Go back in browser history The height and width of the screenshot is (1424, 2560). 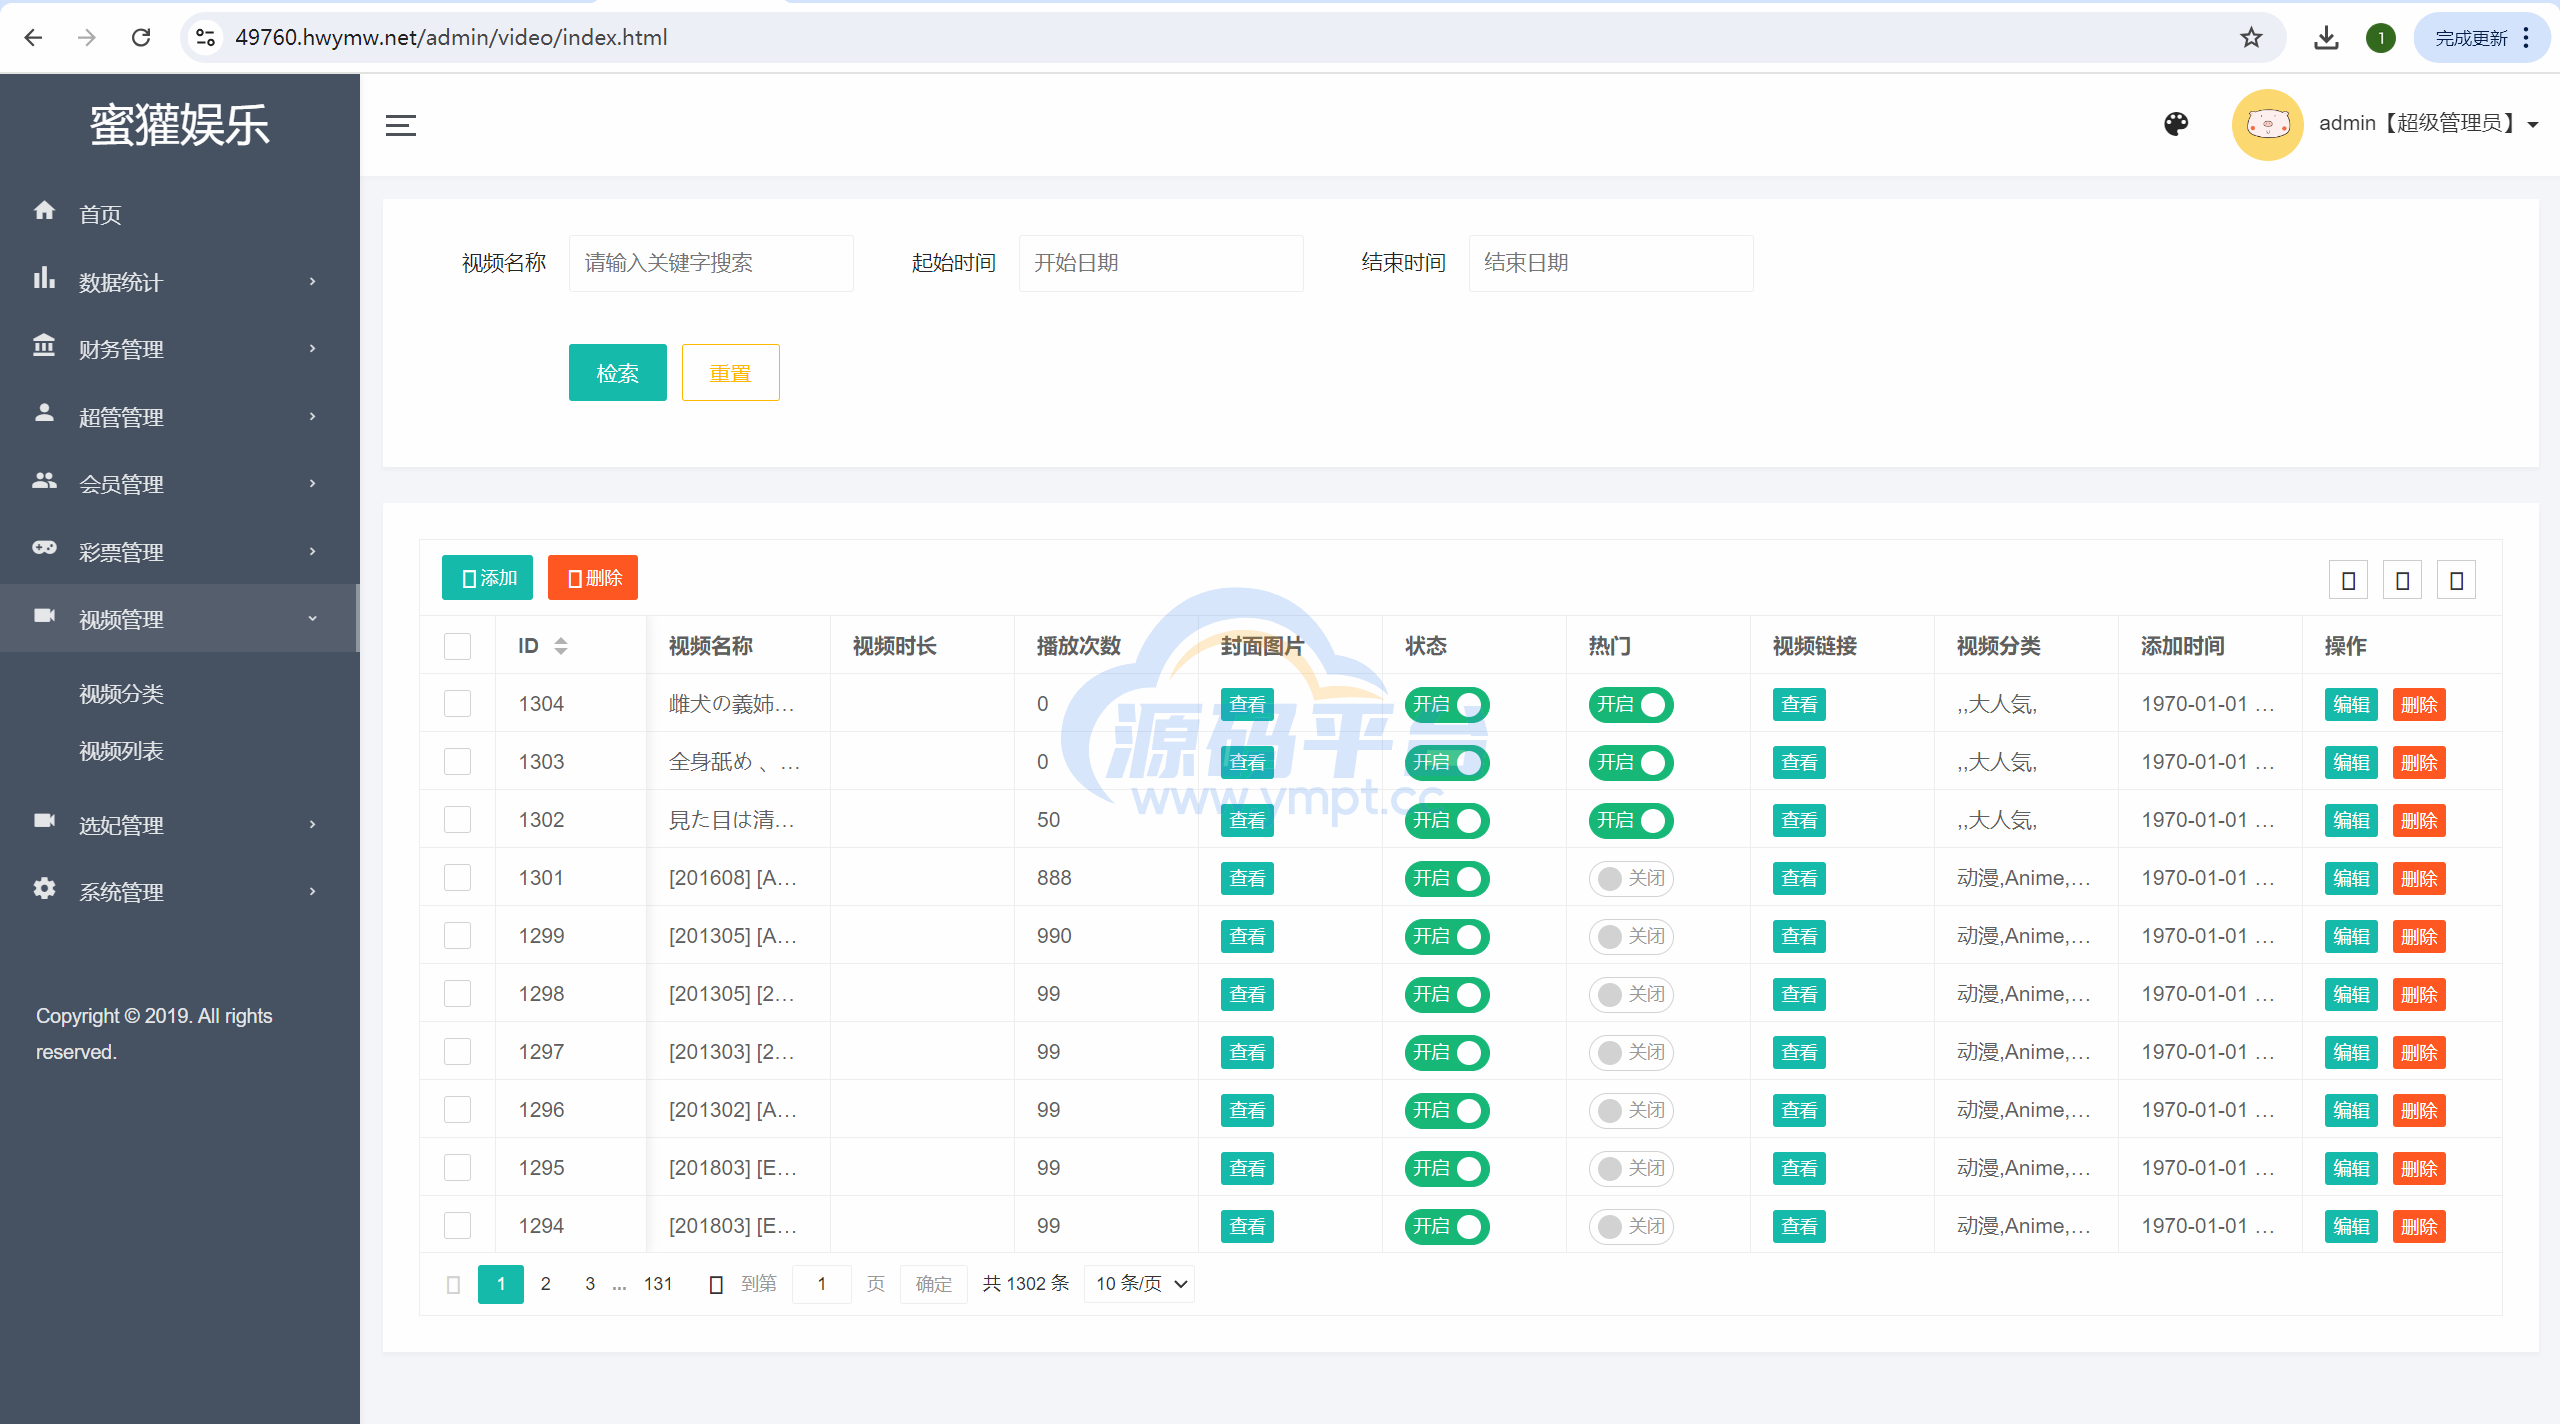[x=33, y=38]
